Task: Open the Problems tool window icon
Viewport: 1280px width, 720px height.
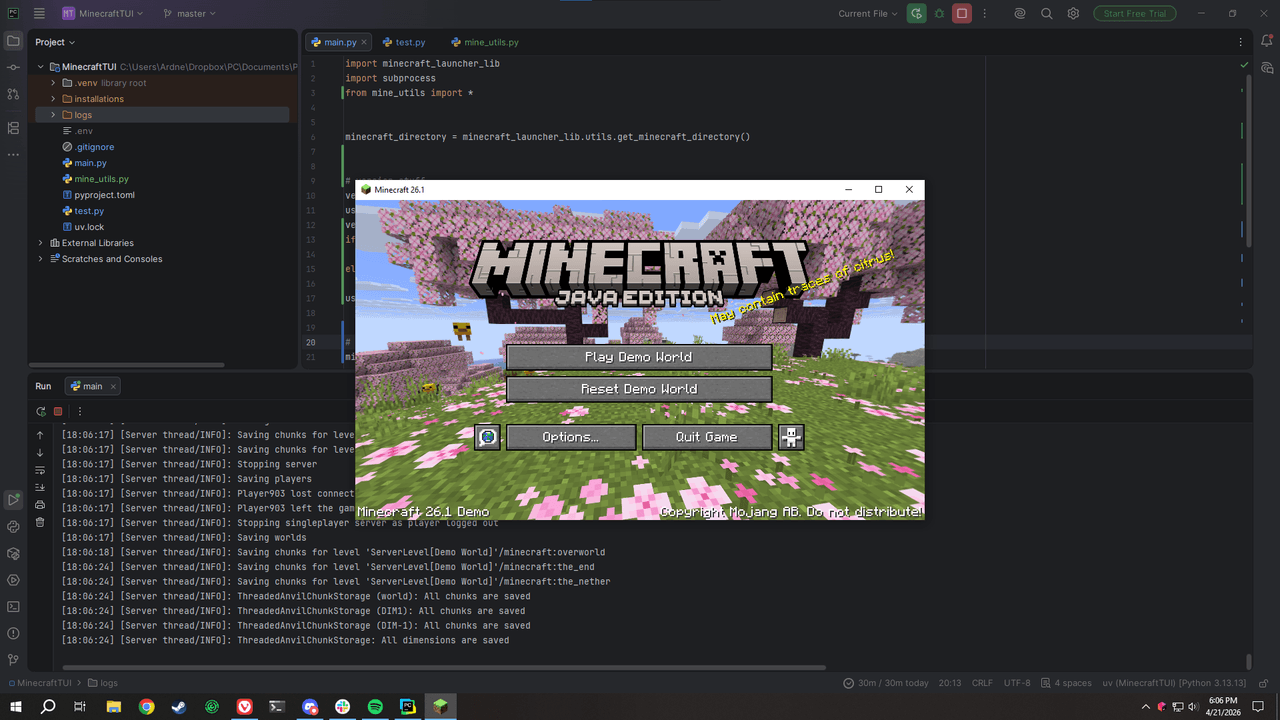Action: pyautogui.click(x=13, y=633)
